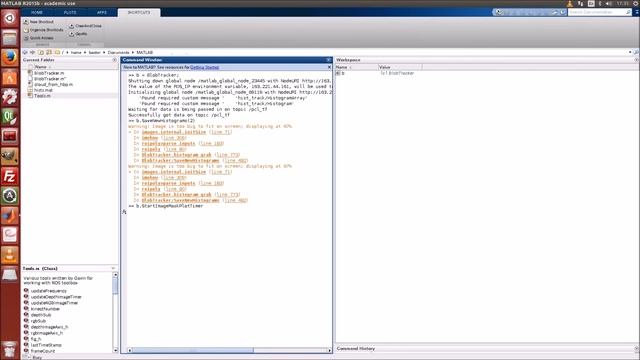Select BlobTracker.m in Current Folder
The image size is (640, 360).
49,73
